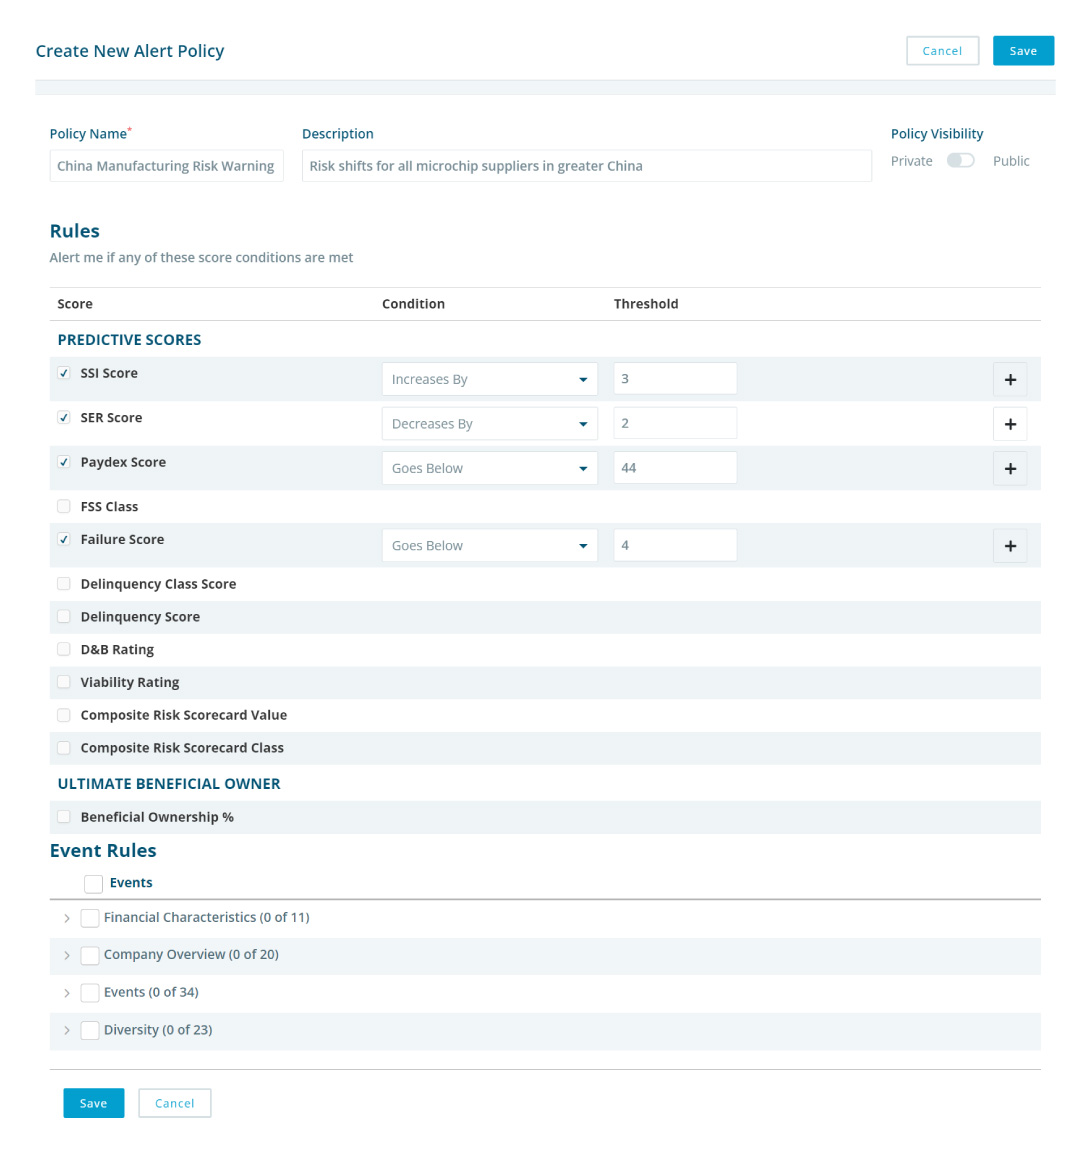The image size is (1090, 1154).
Task: Click the Failure Score threshold field
Action: (x=675, y=545)
